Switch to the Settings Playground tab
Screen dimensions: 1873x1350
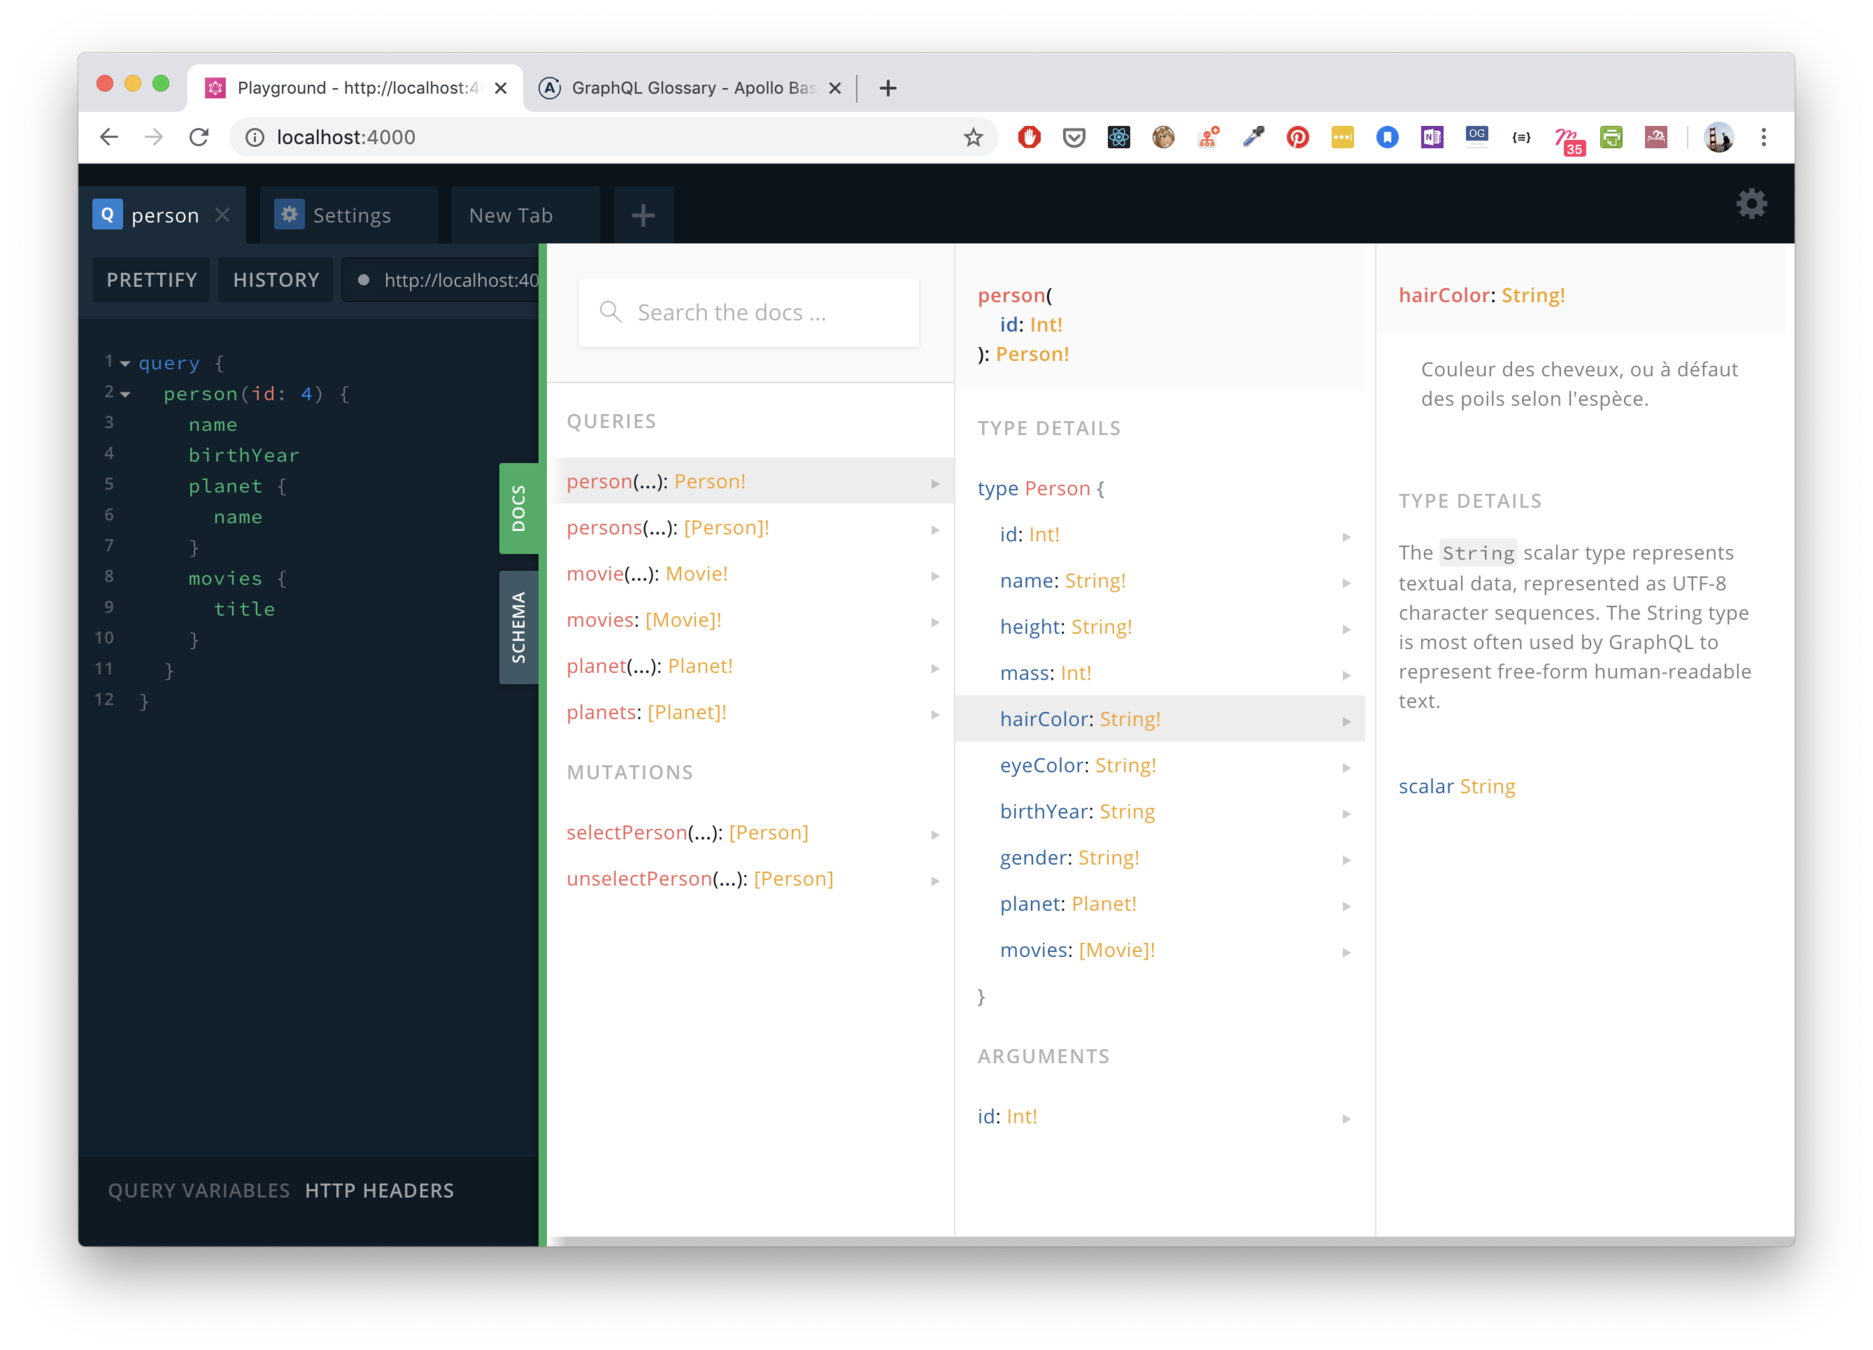coord(349,215)
